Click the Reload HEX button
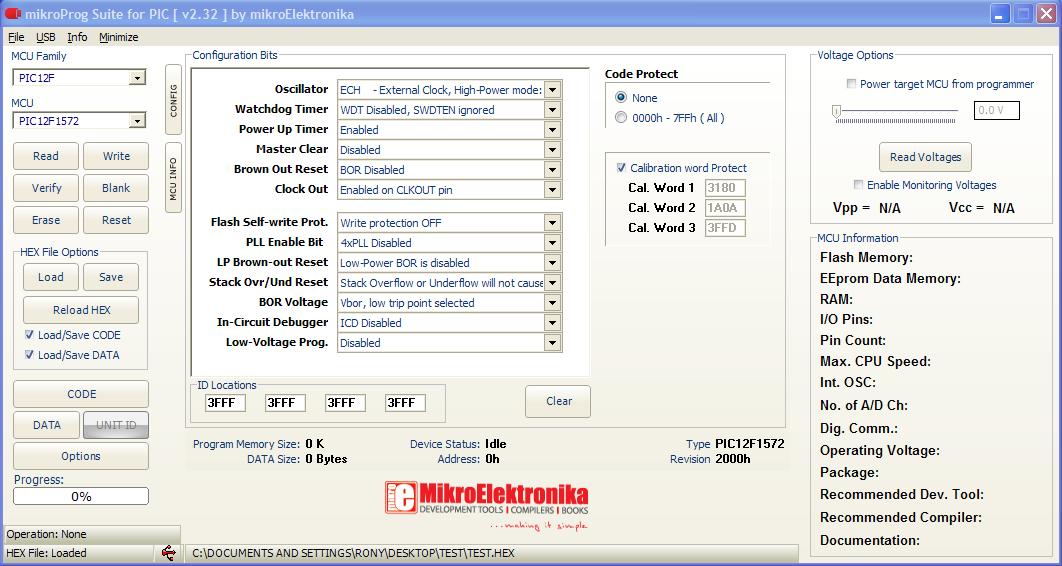This screenshot has height=566, width=1062. [81, 310]
